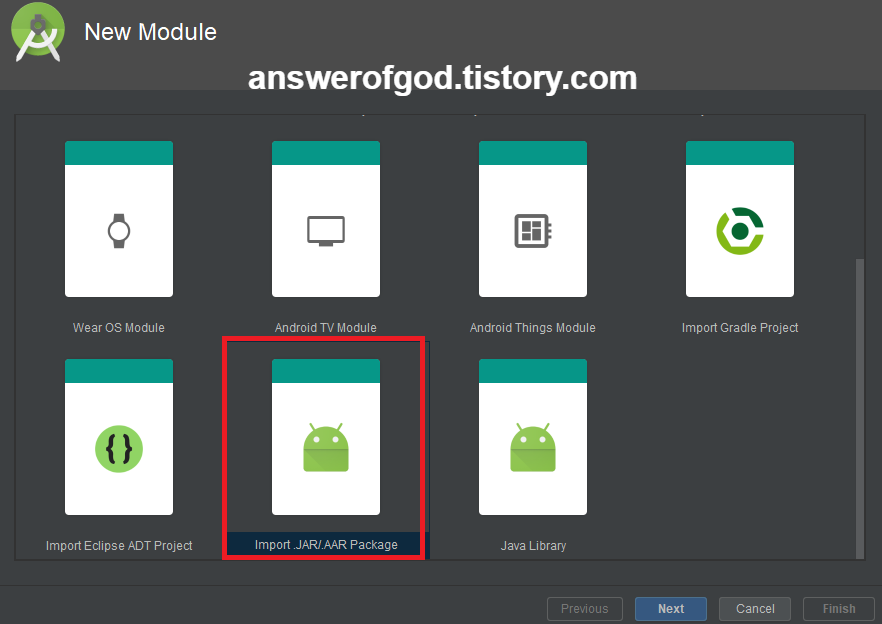Click the Import Gradle Project label
Image resolution: width=882 pixels, height=624 pixels.
pyautogui.click(x=740, y=327)
